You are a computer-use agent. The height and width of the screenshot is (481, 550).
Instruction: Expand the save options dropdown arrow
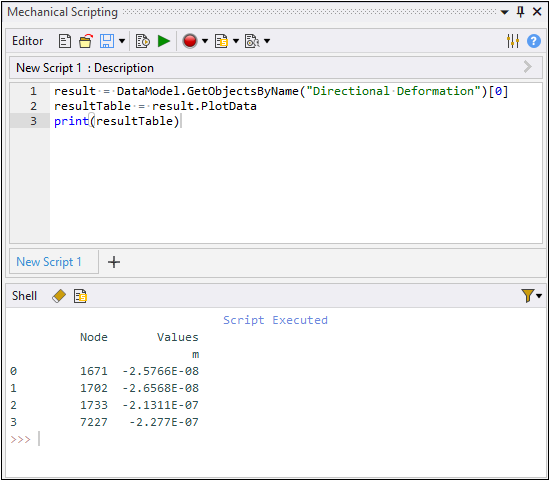click(122, 41)
